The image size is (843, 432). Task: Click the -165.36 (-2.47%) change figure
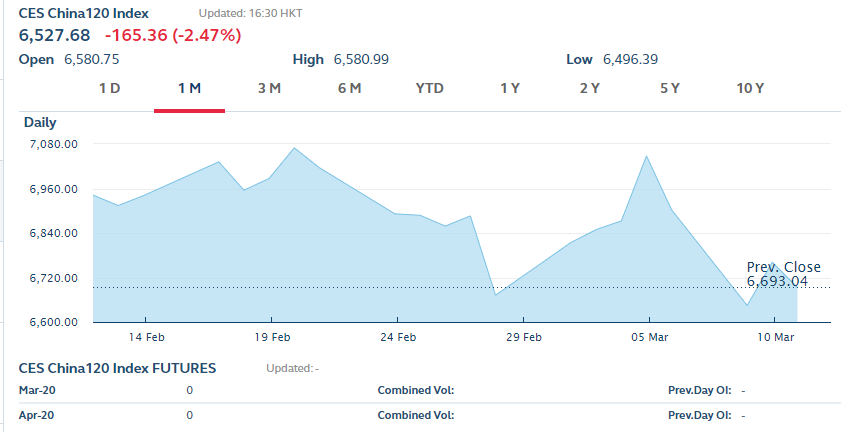coord(172,36)
